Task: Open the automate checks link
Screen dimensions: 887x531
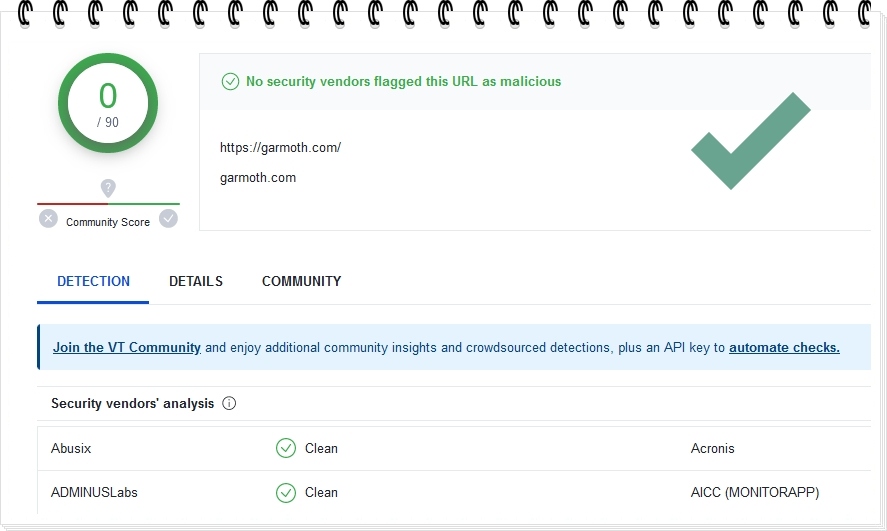Action: tap(784, 348)
